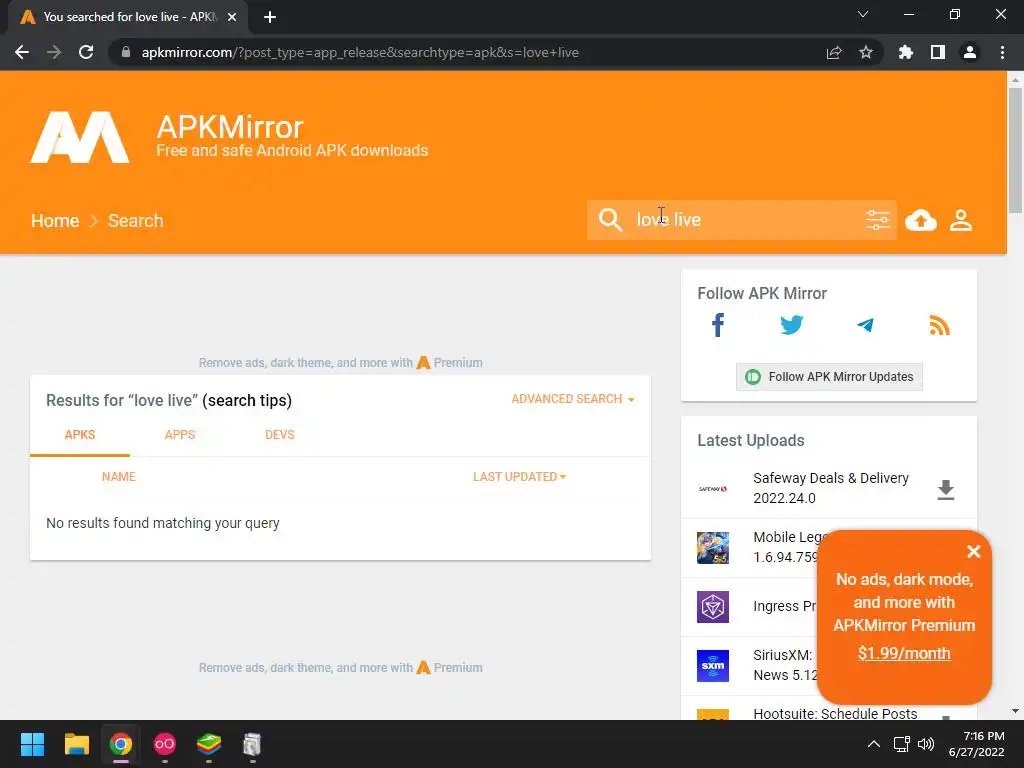Screen dimensions: 1024x768
Task: Share this page icon in address bar
Action: pyautogui.click(x=834, y=52)
